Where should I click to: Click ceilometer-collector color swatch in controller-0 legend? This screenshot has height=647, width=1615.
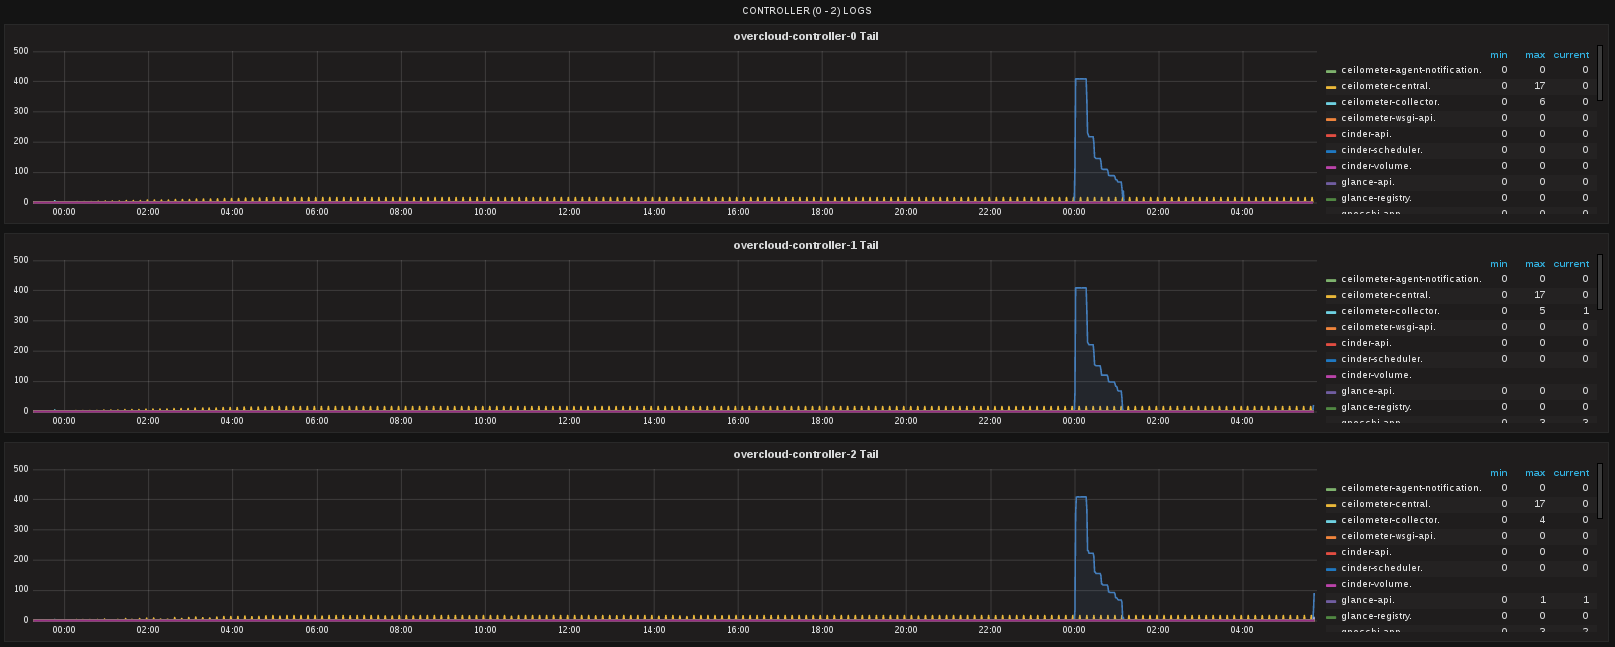pyautogui.click(x=1331, y=103)
